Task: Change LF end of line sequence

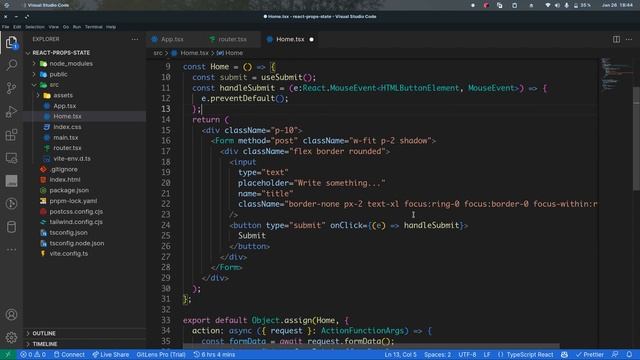Action: pos(487,355)
